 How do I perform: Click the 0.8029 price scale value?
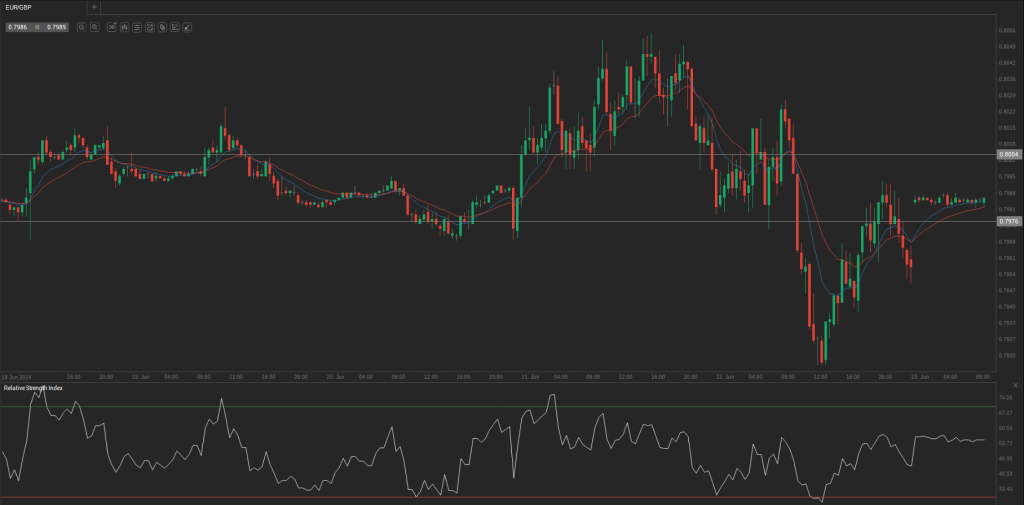click(1008, 95)
